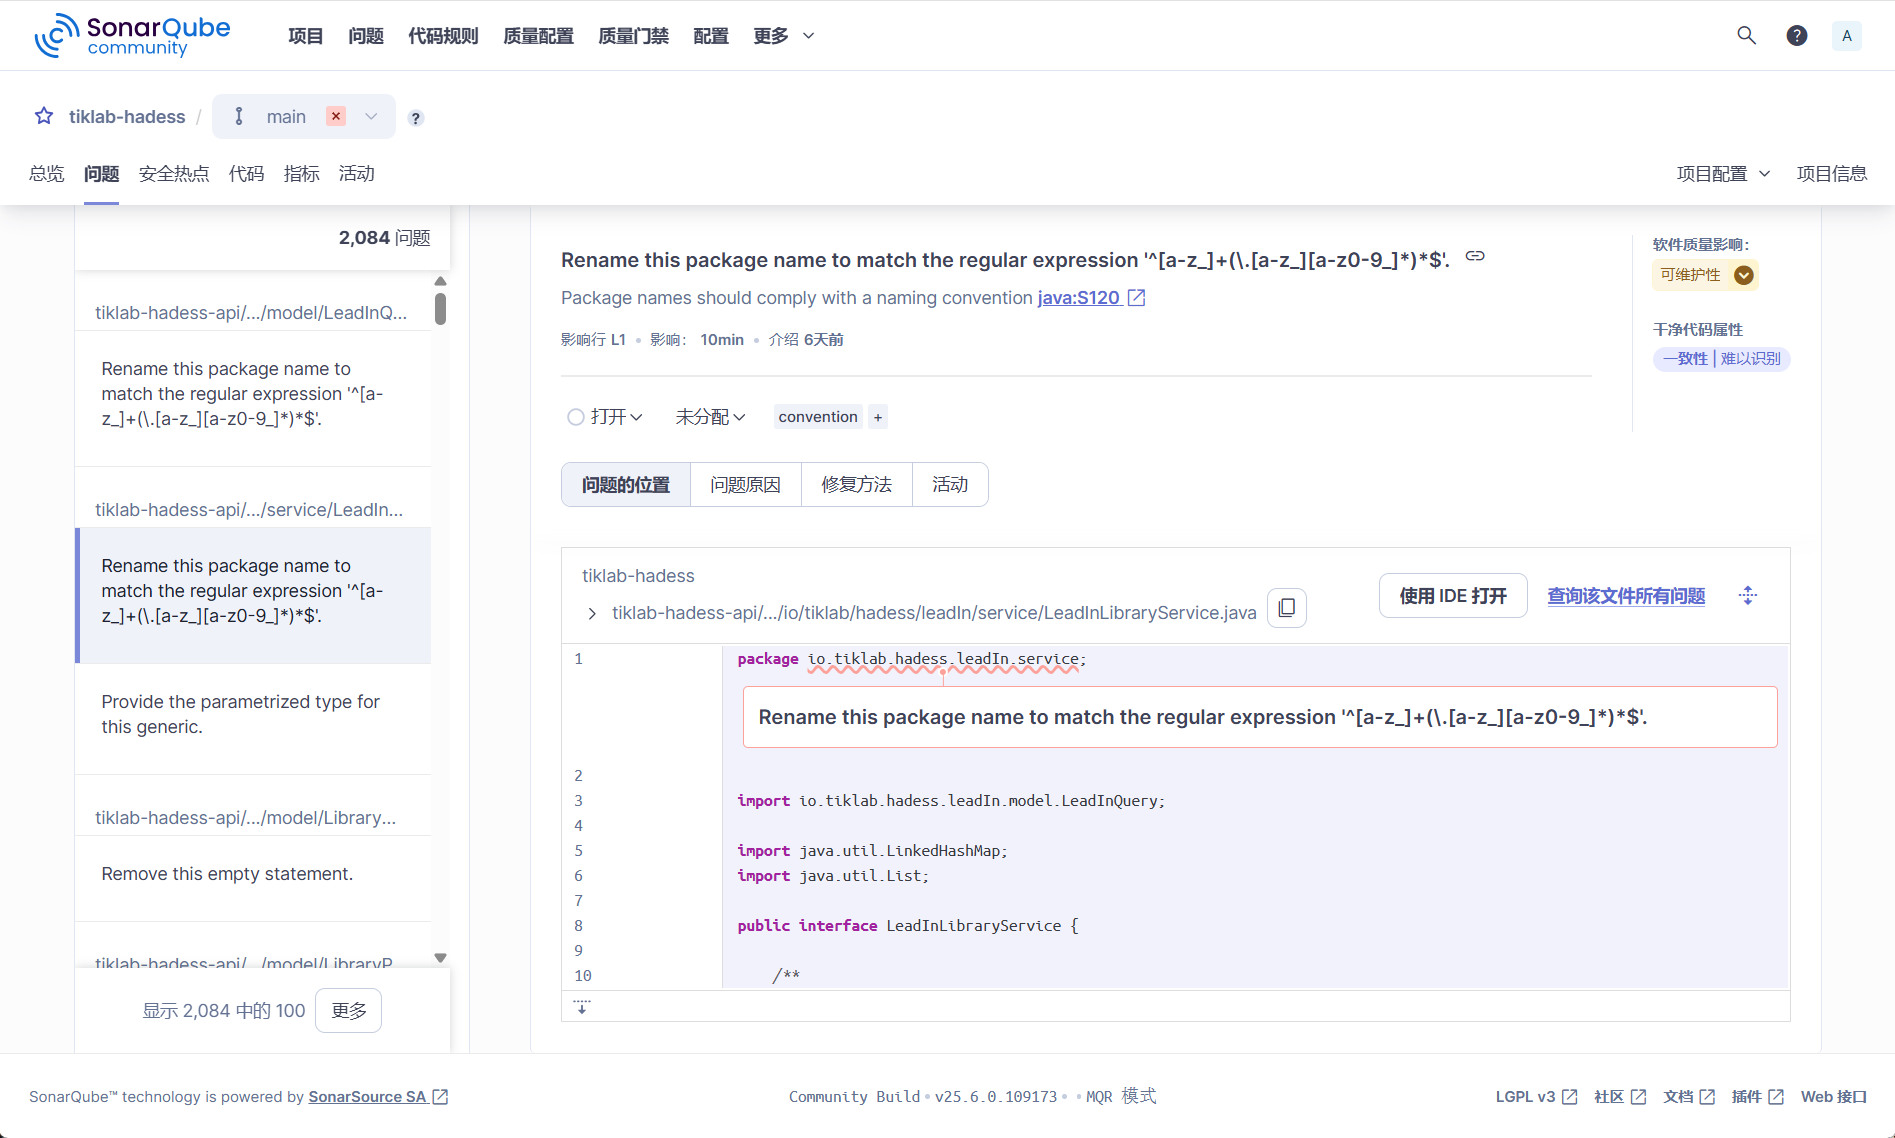The image size is (1895, 1138).
Task: Open the 可维护性 quality impact dropdown
Action: (1704, 275)
